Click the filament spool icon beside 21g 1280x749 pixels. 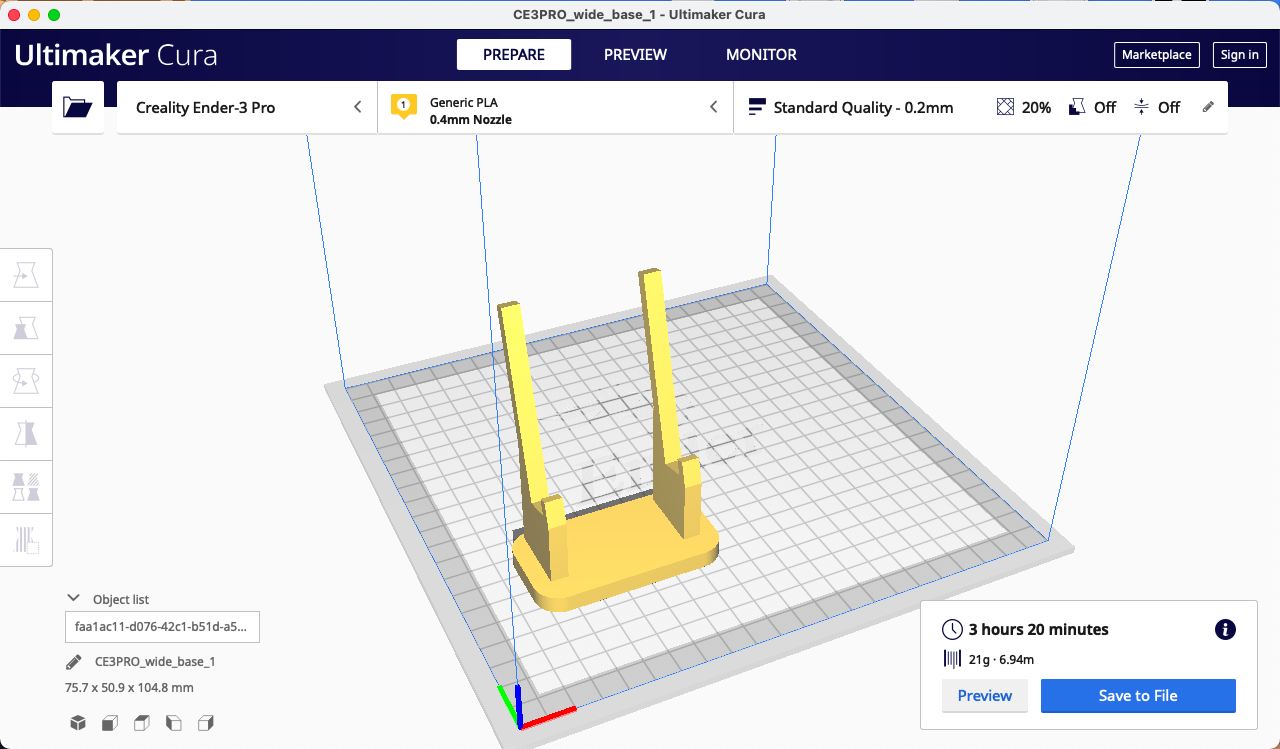[x=953, y=659]
